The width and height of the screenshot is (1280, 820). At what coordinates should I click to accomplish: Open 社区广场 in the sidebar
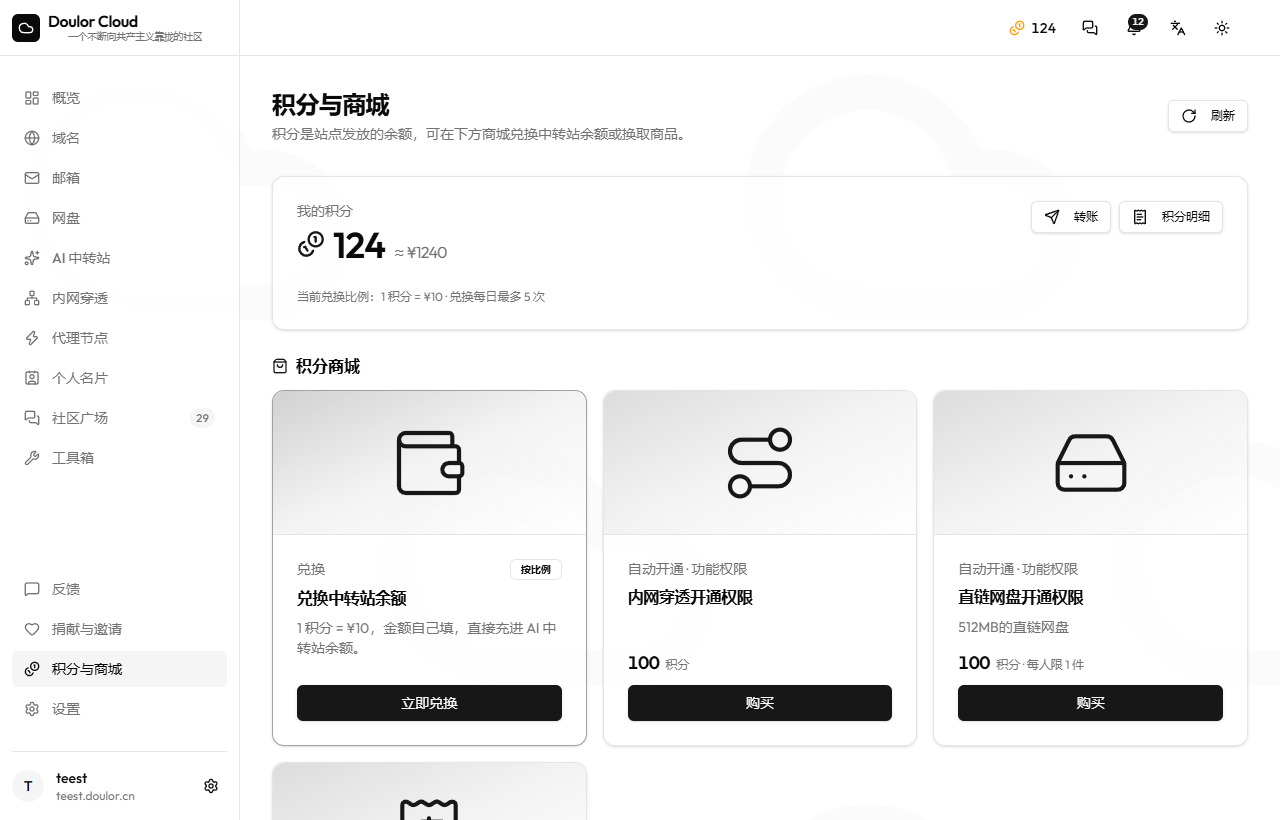pos(119,418)
